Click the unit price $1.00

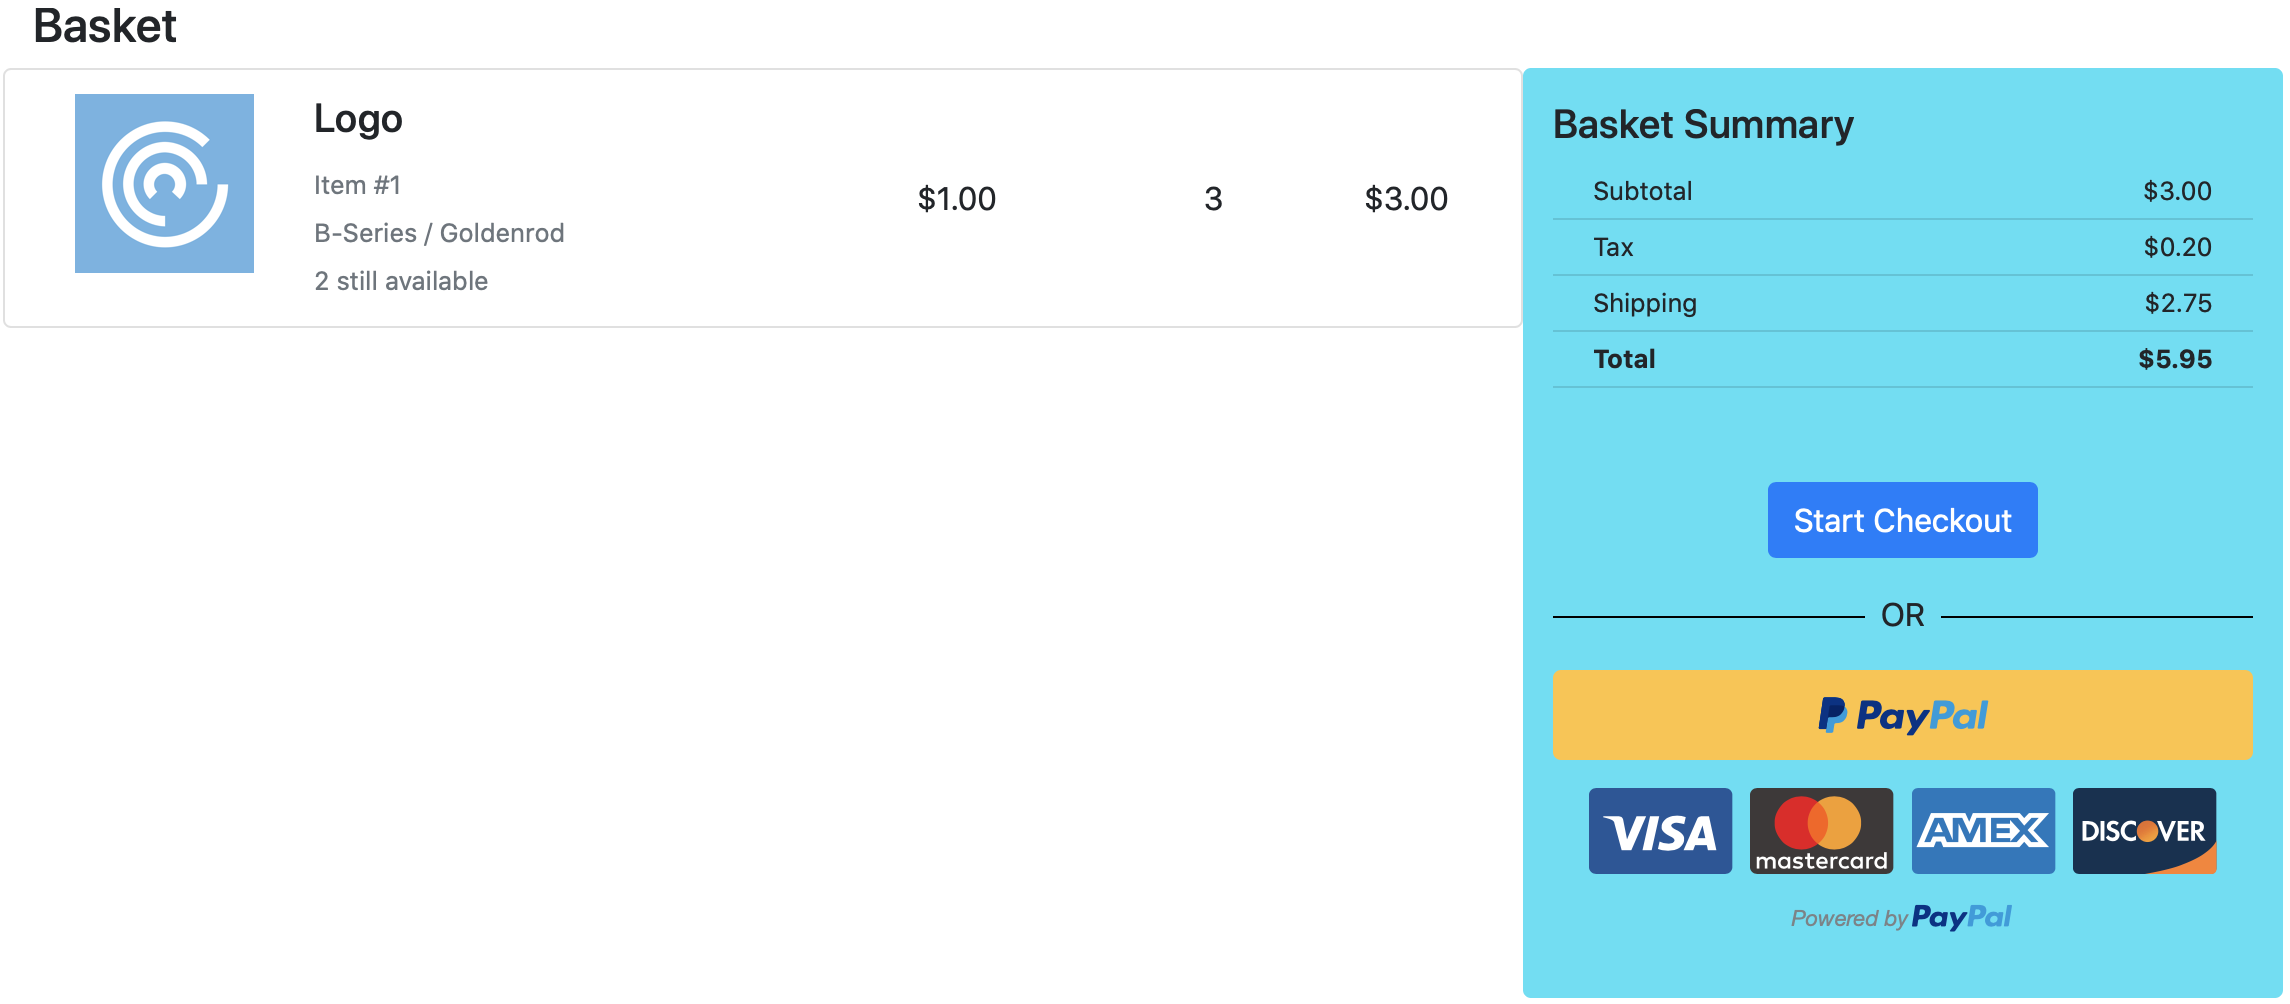[957, 199]
